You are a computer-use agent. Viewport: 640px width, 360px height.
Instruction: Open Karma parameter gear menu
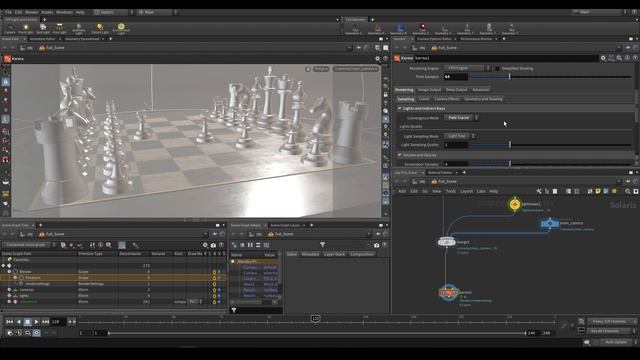[603, 58]
